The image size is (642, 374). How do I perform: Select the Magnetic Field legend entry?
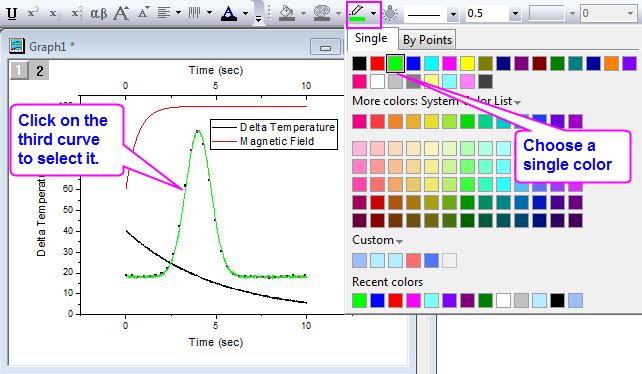pos(264,141)
